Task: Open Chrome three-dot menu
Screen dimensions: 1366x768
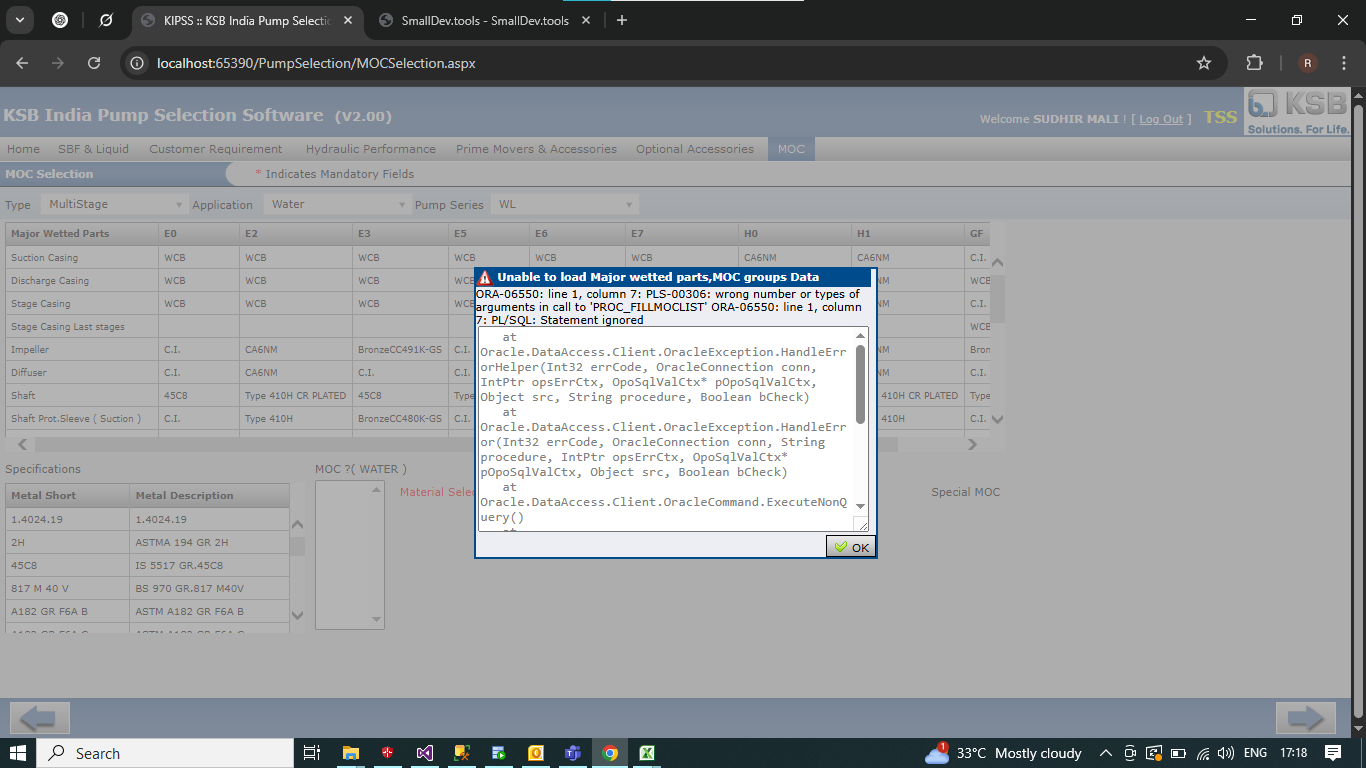Action: (x=1344, y=63)
